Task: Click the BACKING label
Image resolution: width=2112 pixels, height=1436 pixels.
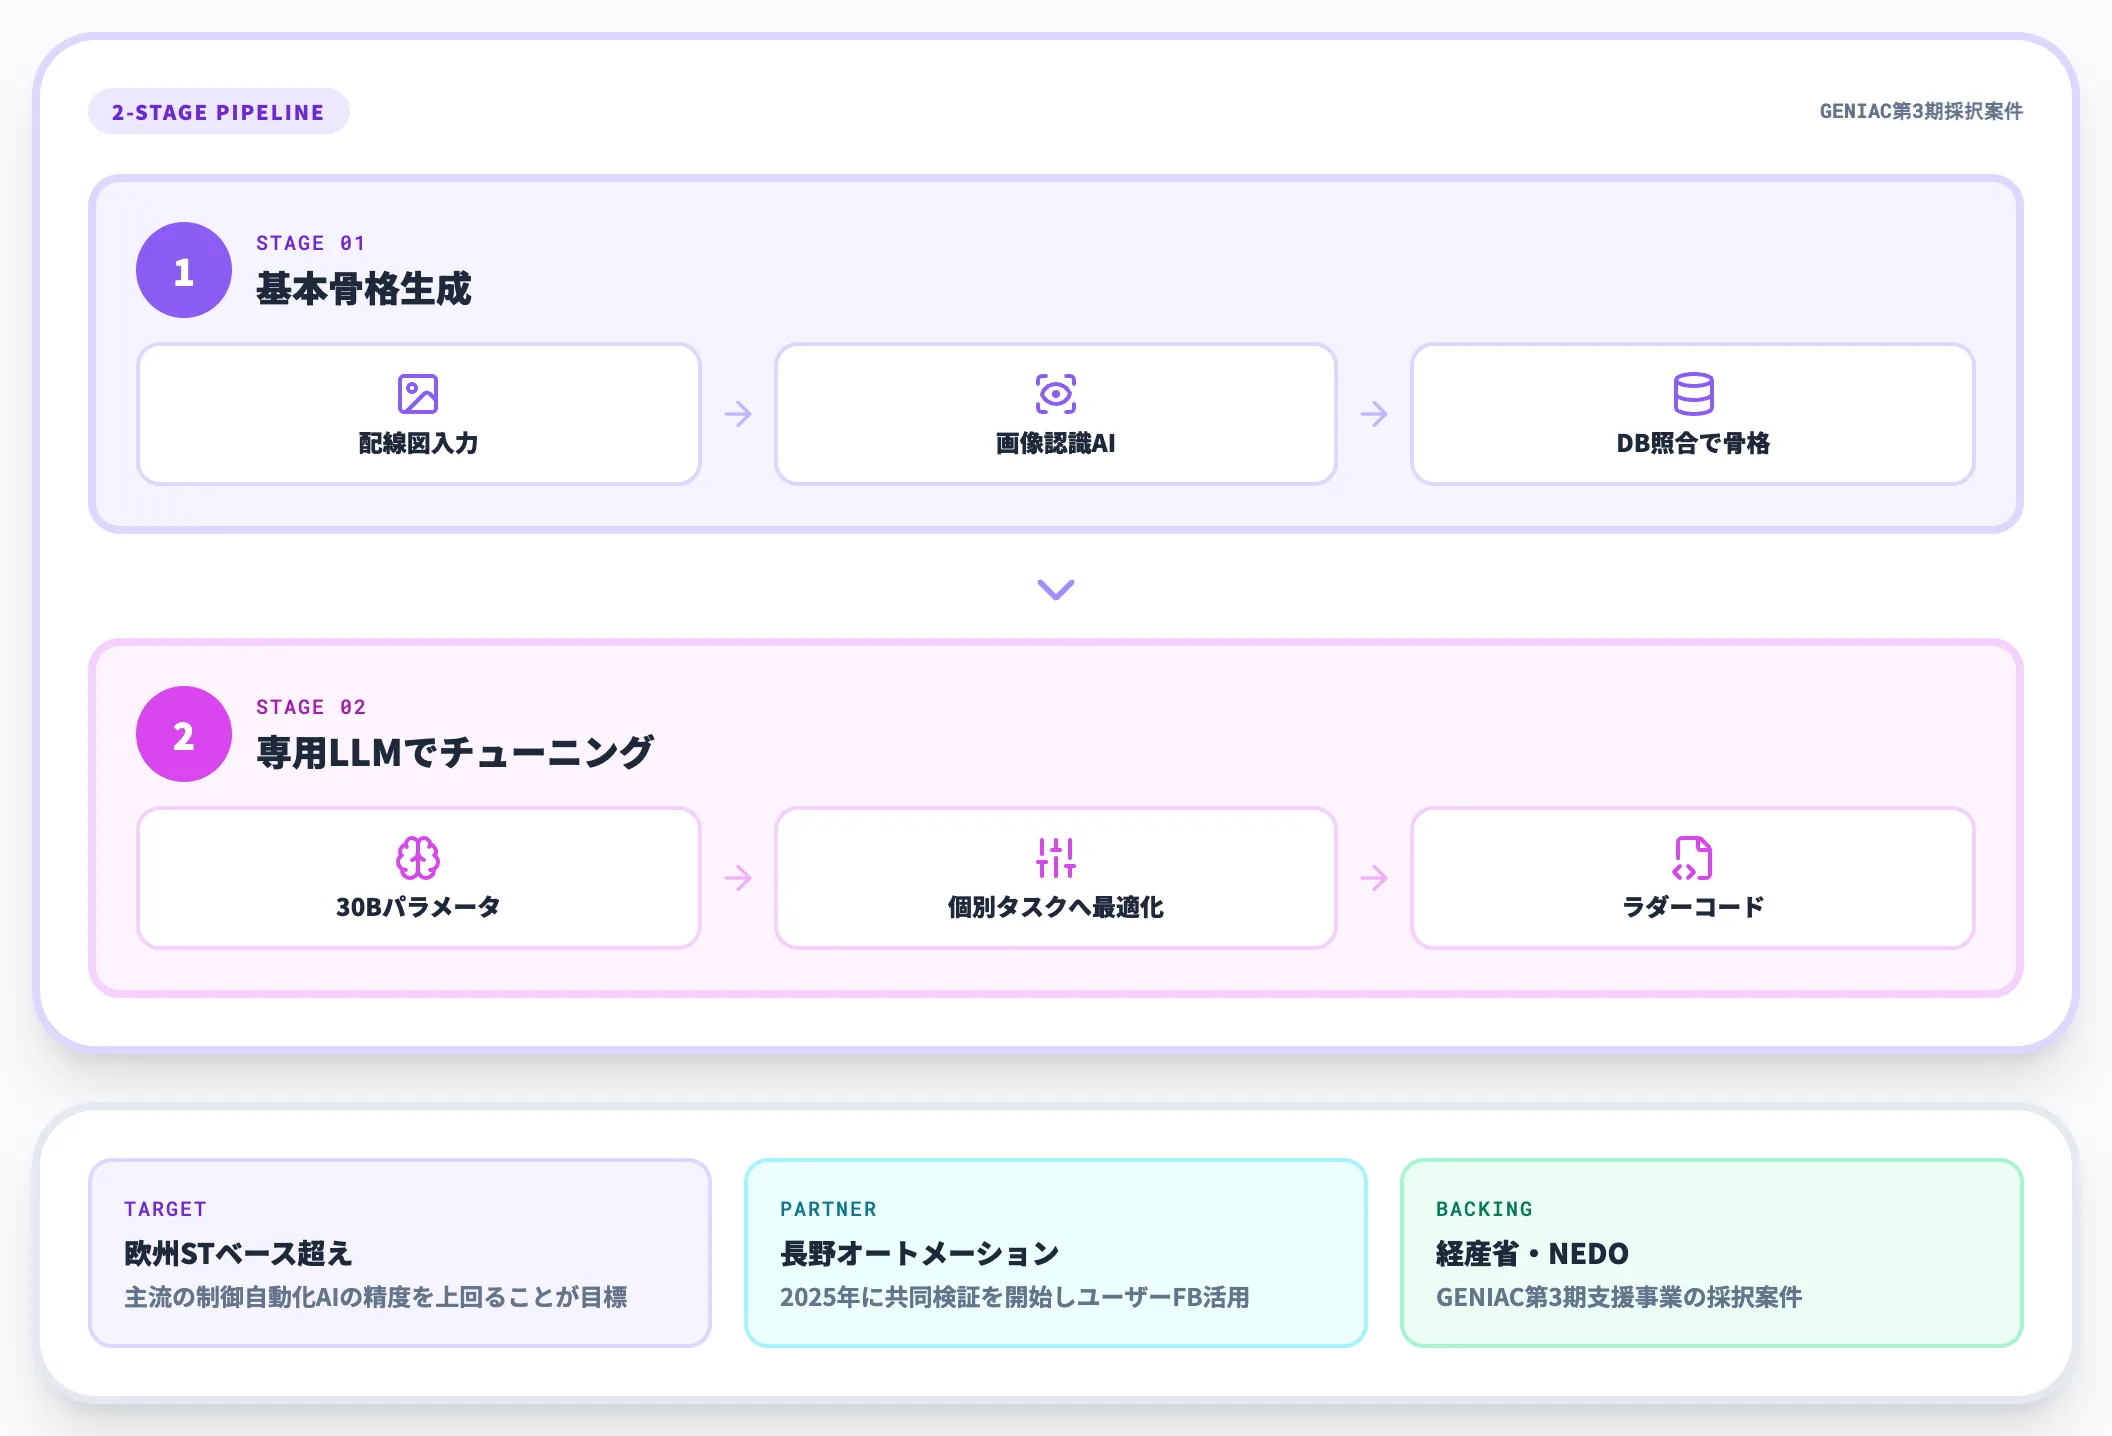Action: [x=1484, y=1209]
